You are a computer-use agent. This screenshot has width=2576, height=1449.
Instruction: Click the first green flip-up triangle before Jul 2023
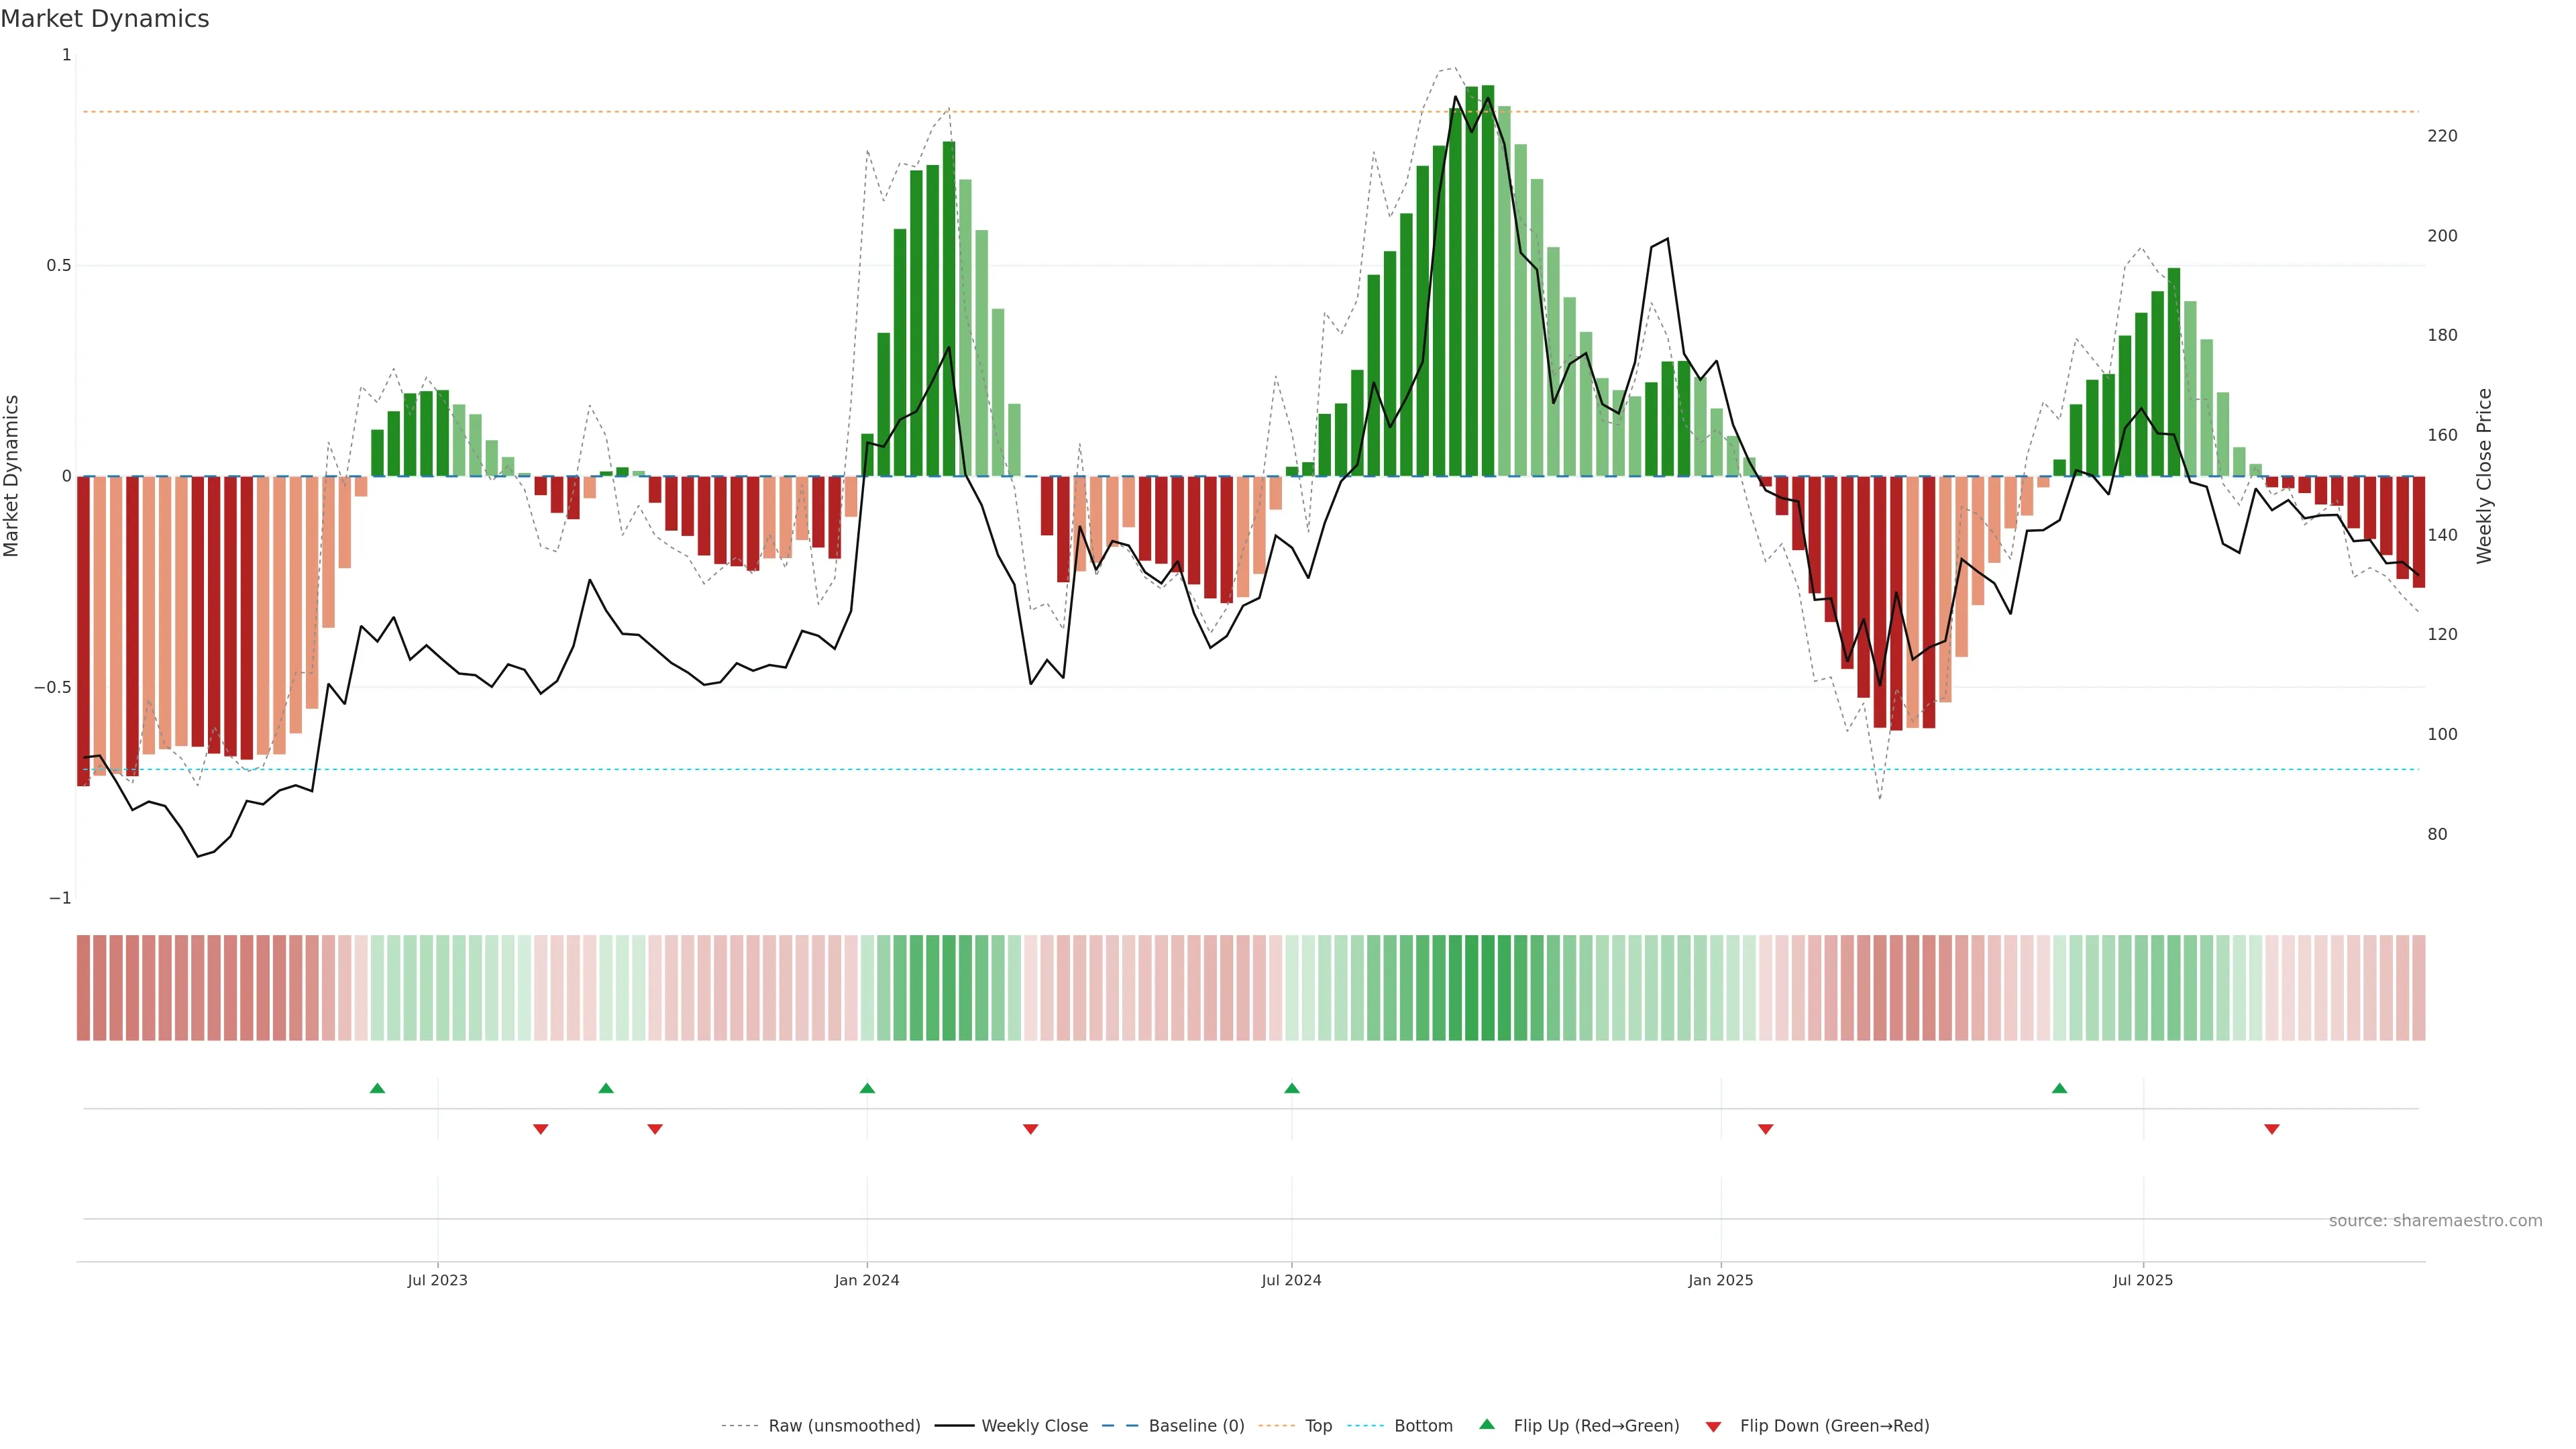[x=377, y=1088]
